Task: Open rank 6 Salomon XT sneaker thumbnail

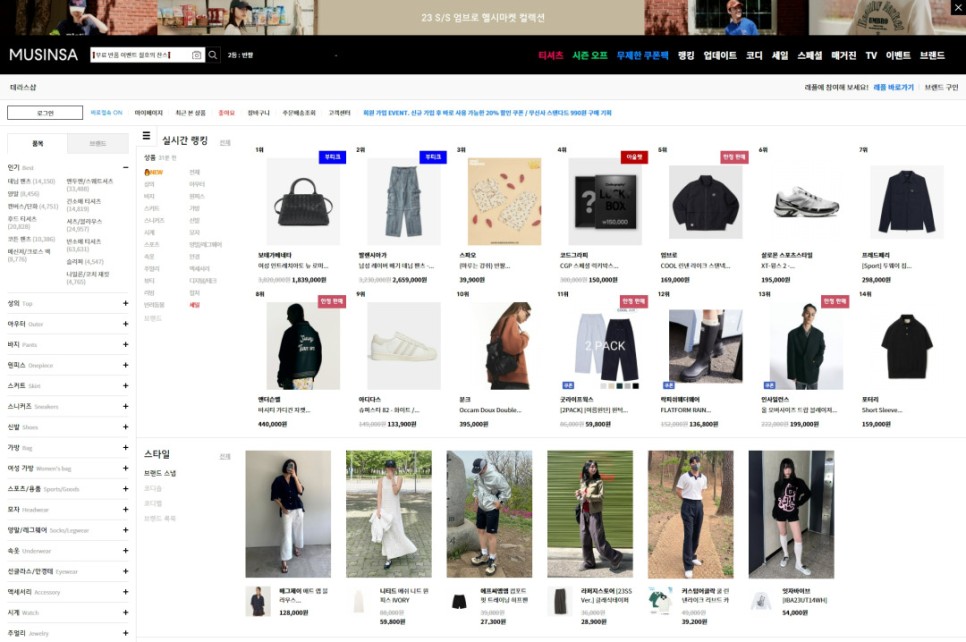Action: pos(806,201)
